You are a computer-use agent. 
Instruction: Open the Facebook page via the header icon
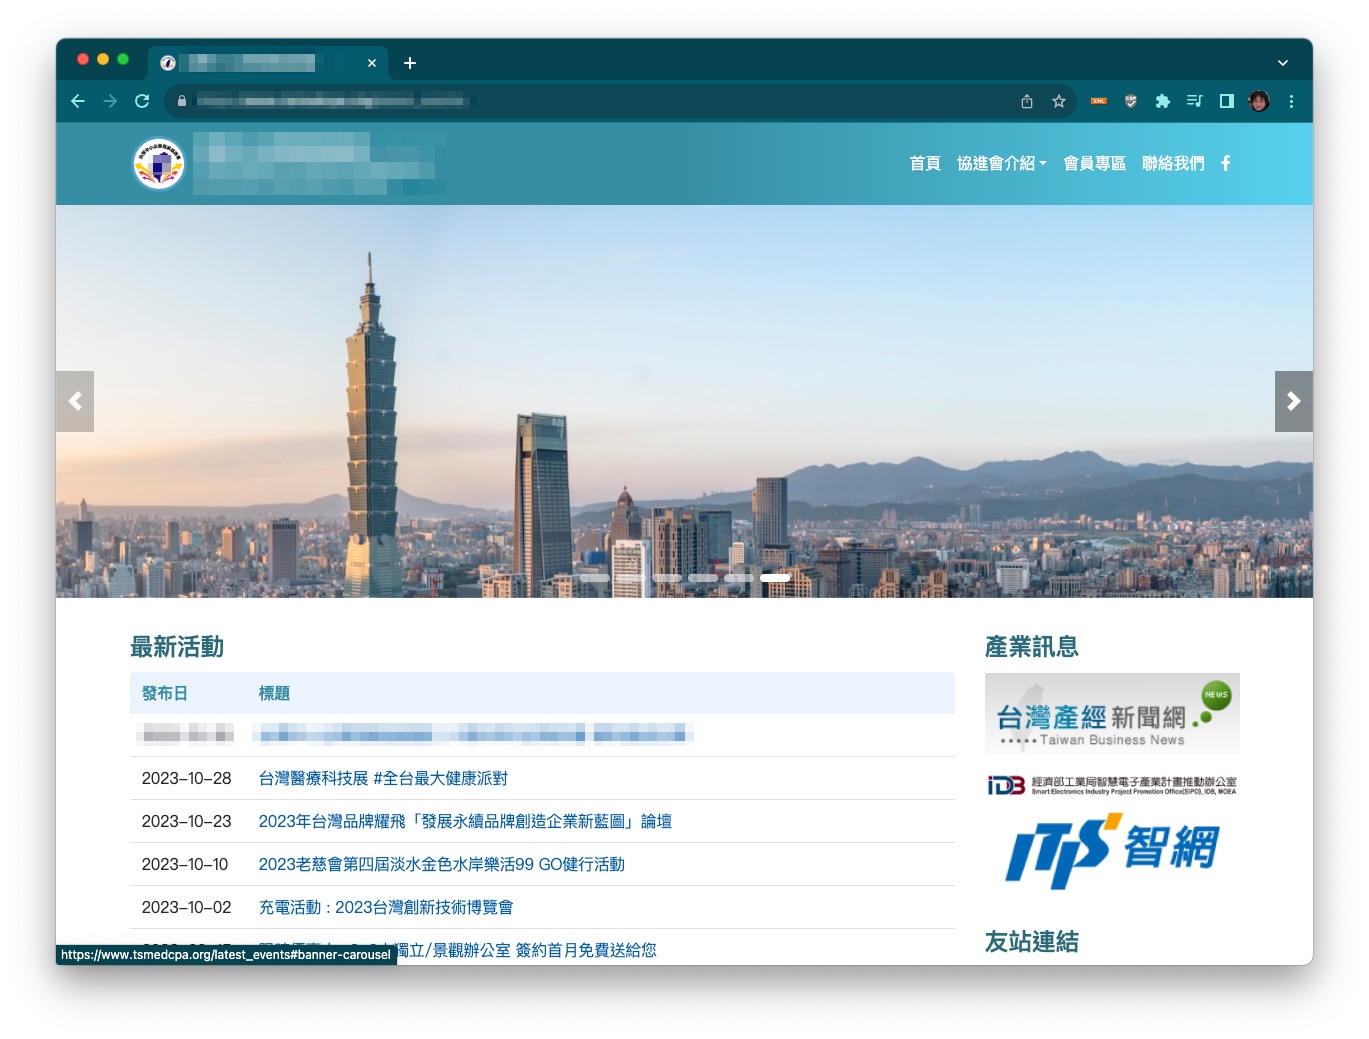click(1225, 163)
